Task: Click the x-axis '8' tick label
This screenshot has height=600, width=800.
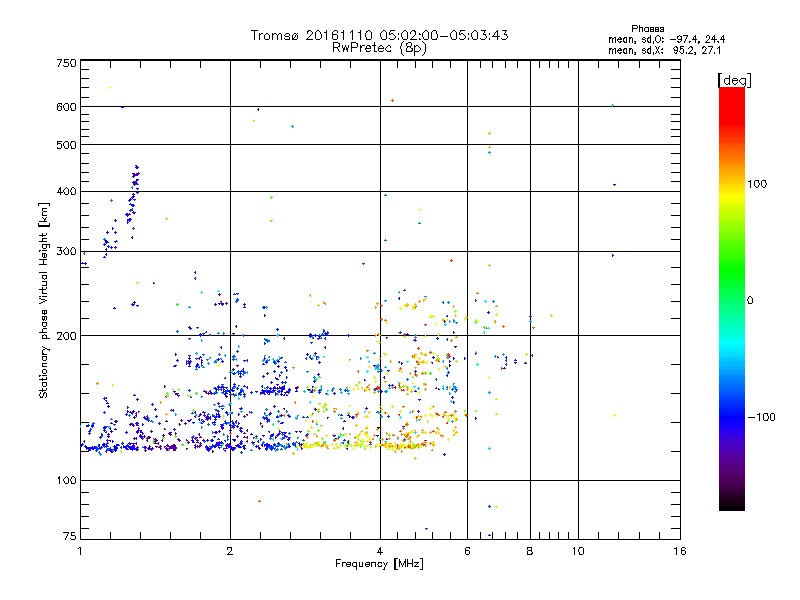Action: point(530,551)
